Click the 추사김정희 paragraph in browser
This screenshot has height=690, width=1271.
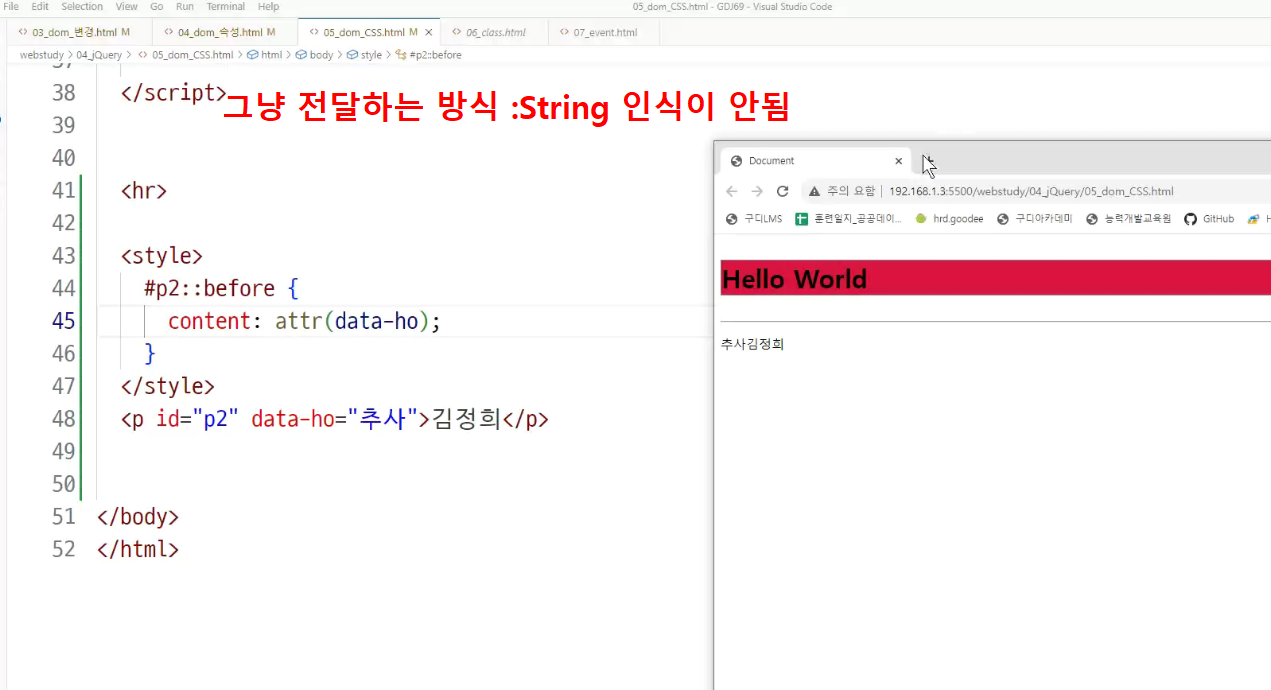click(x=753, y=344)
